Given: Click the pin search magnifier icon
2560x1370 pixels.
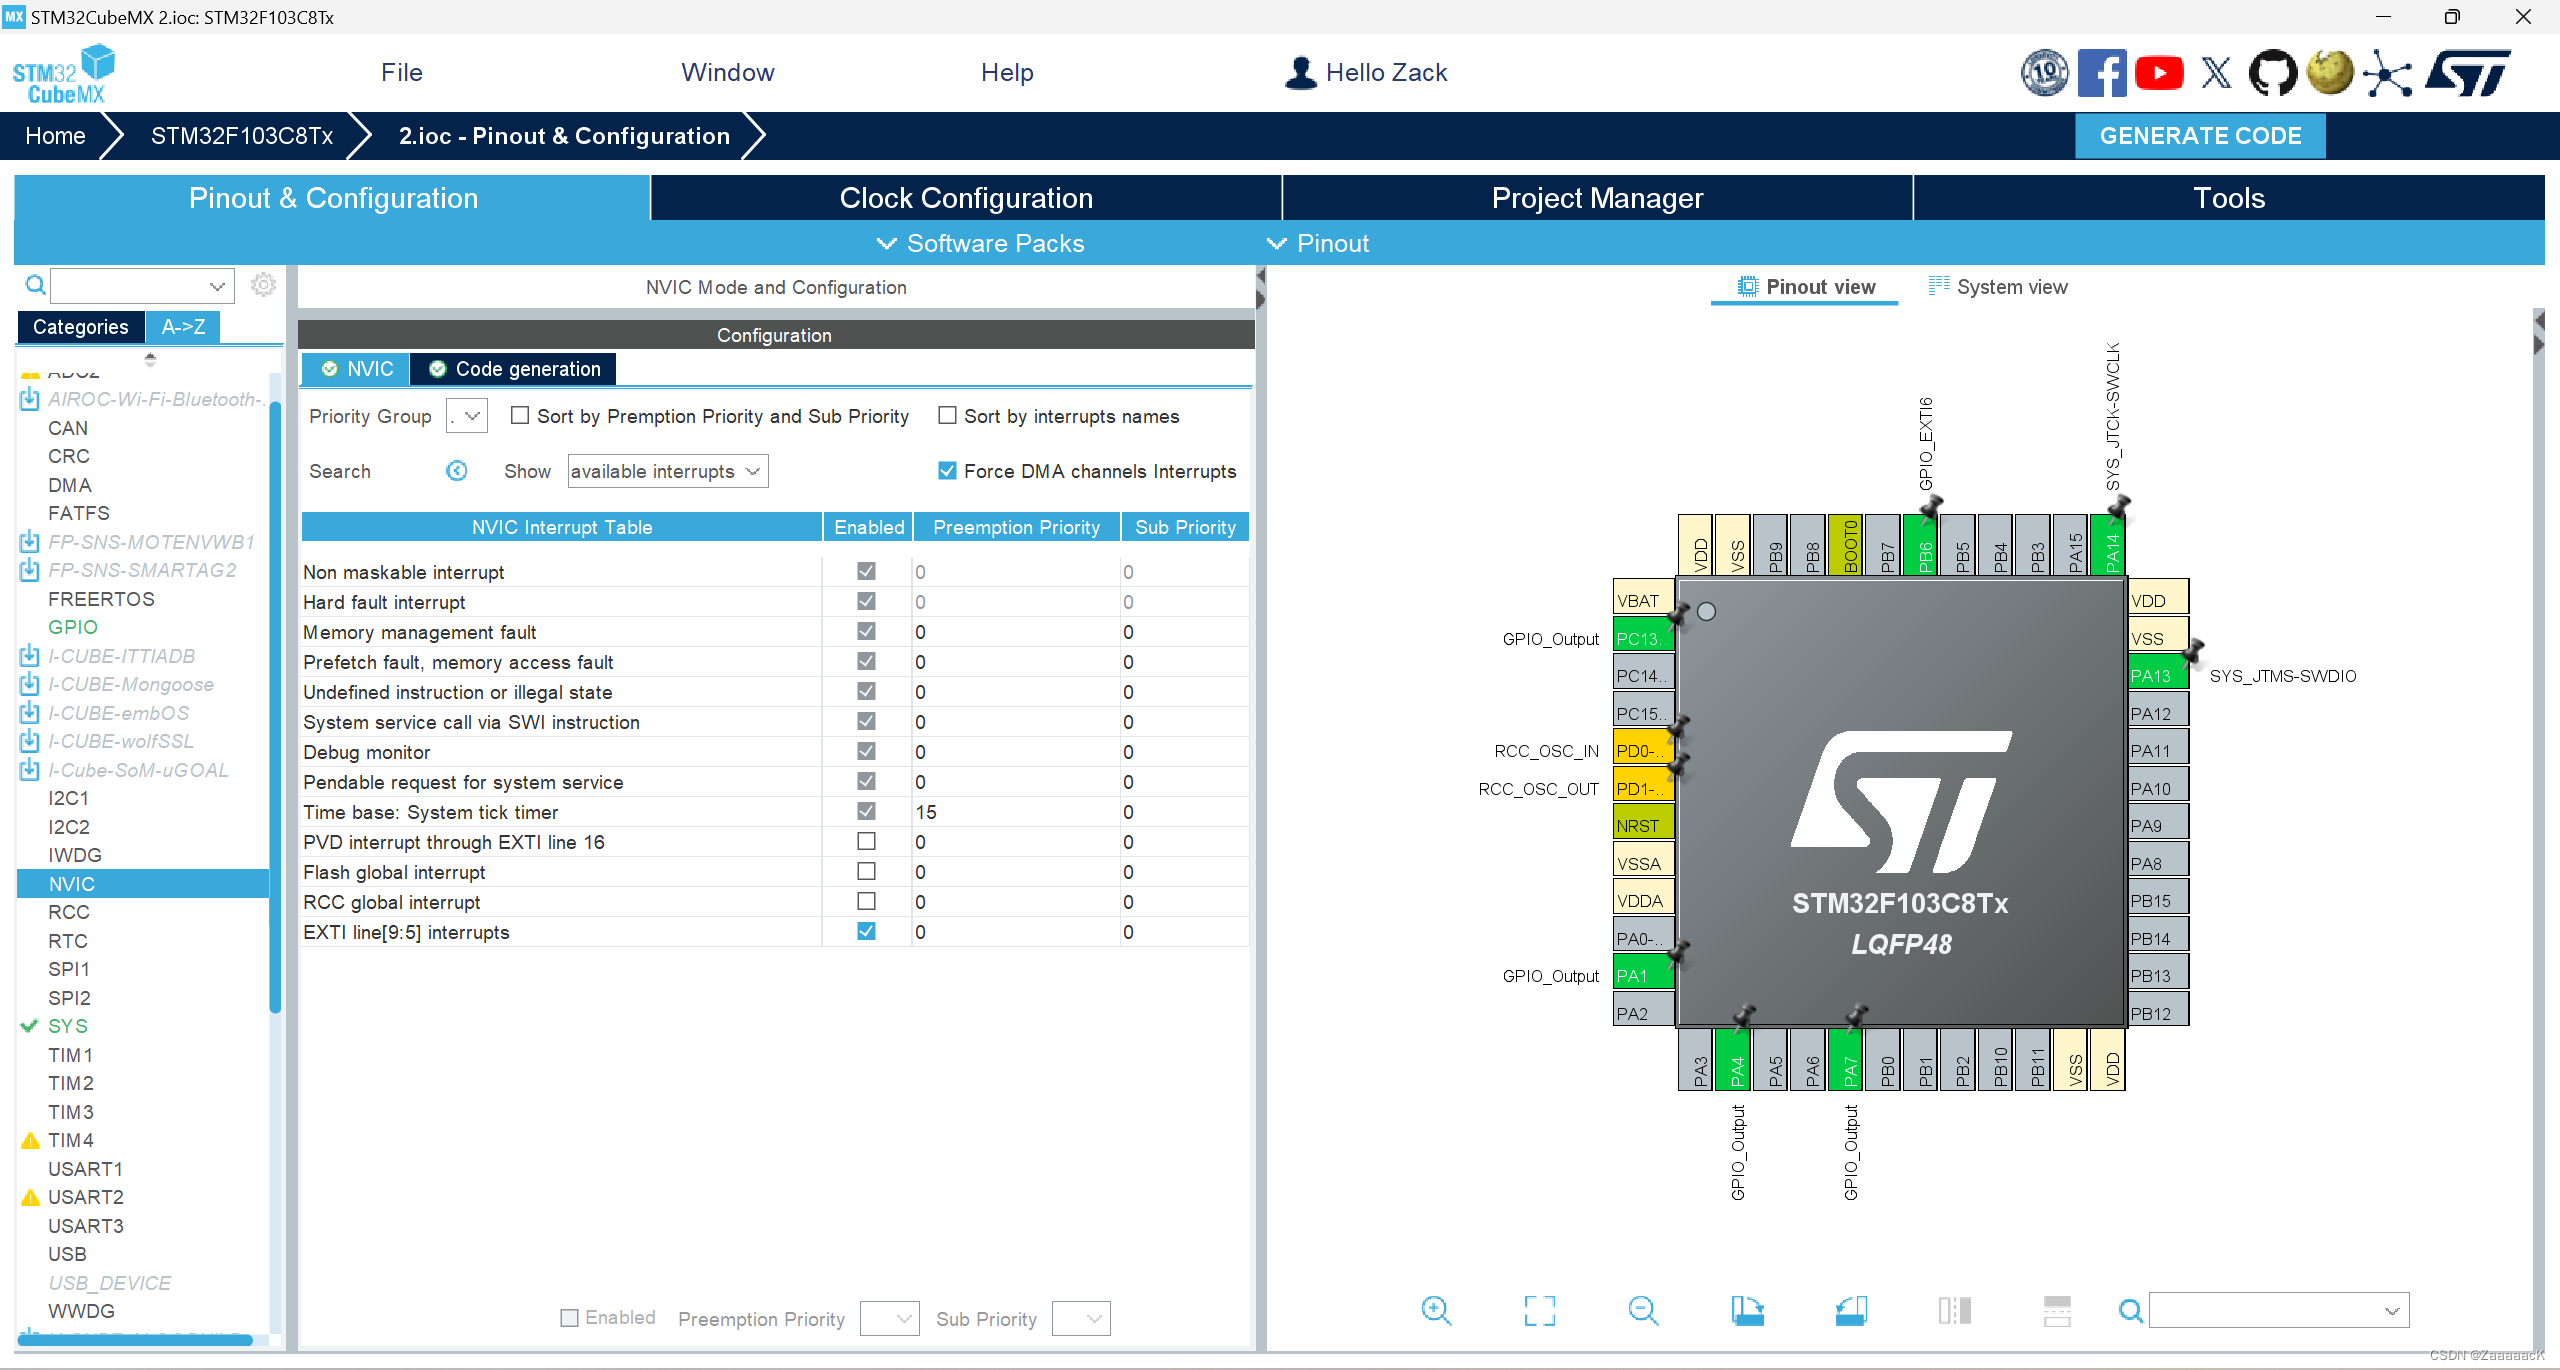Looking at the screenshot, I should pos(2131,1310).
